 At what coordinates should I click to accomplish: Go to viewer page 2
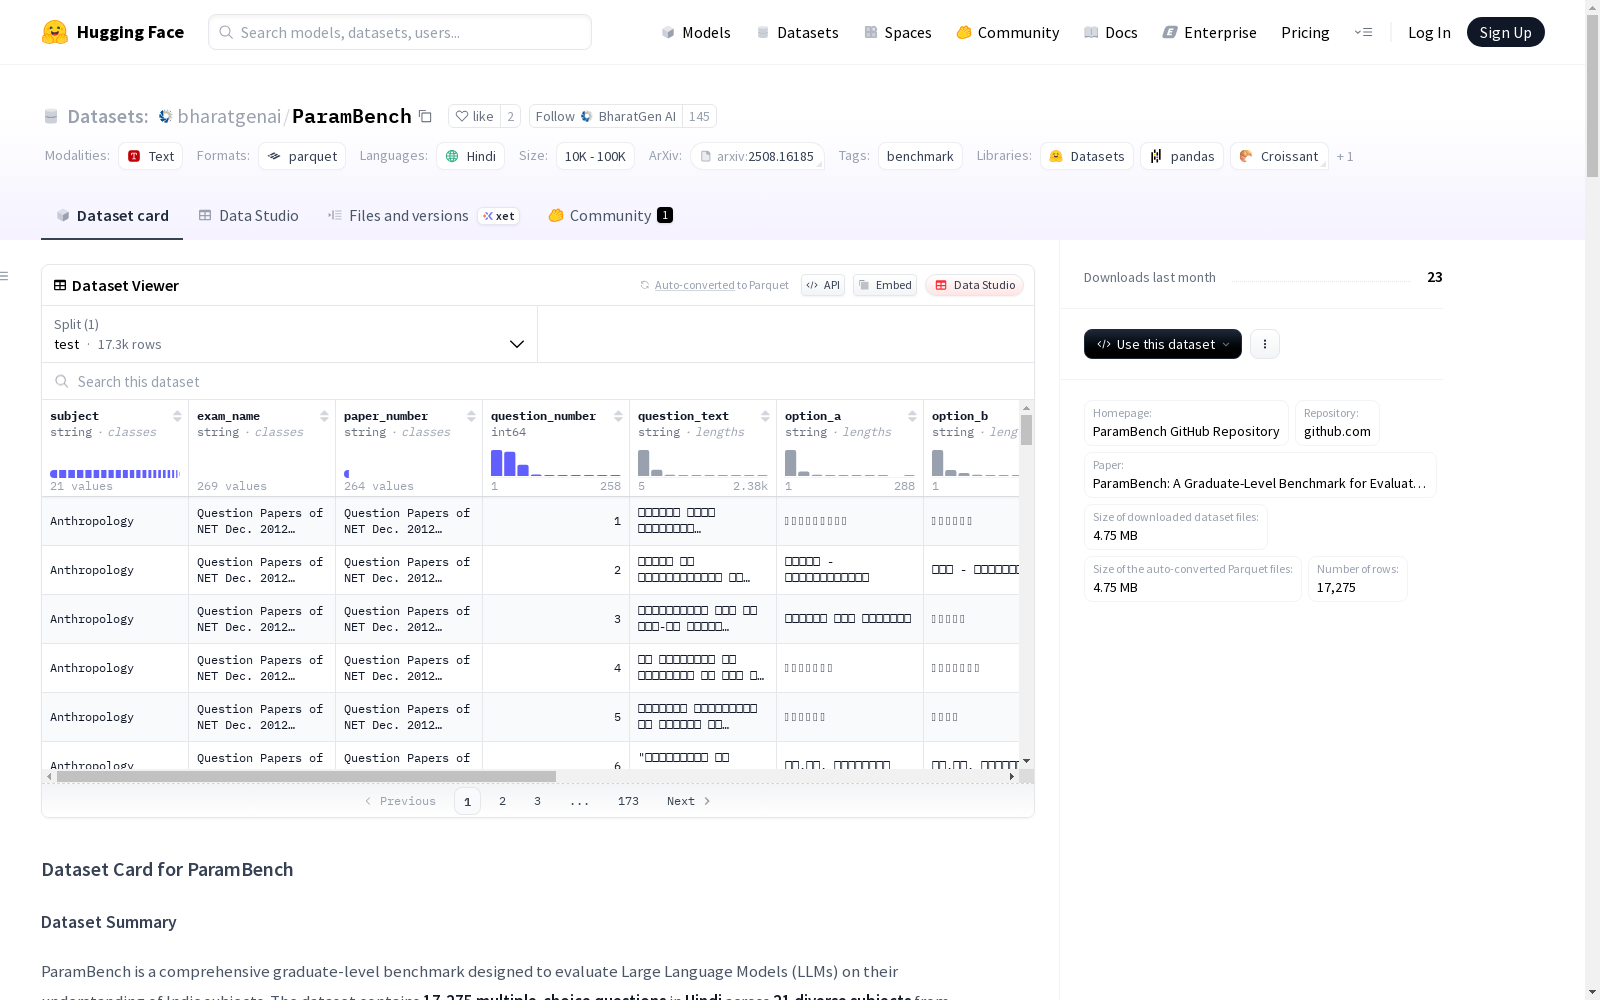pos(502,801)
